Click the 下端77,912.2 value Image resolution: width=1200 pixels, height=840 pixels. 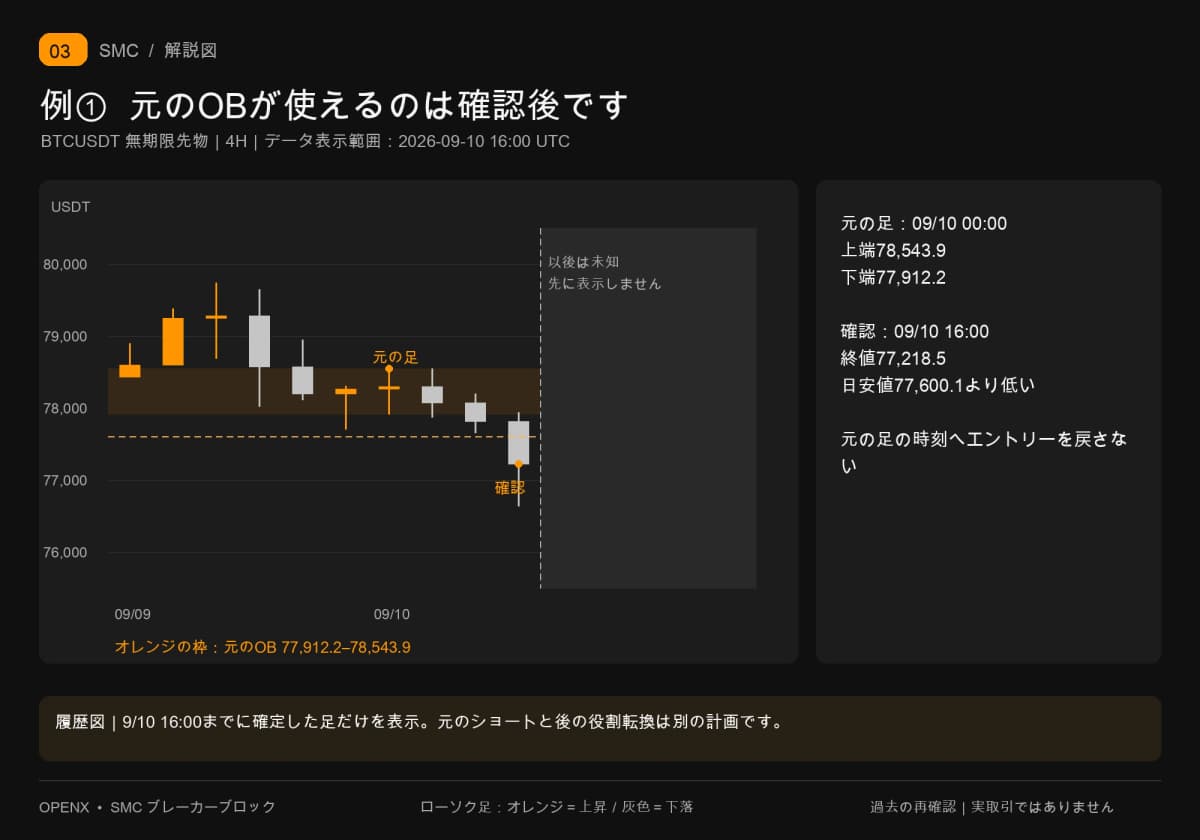click(893, 278)
